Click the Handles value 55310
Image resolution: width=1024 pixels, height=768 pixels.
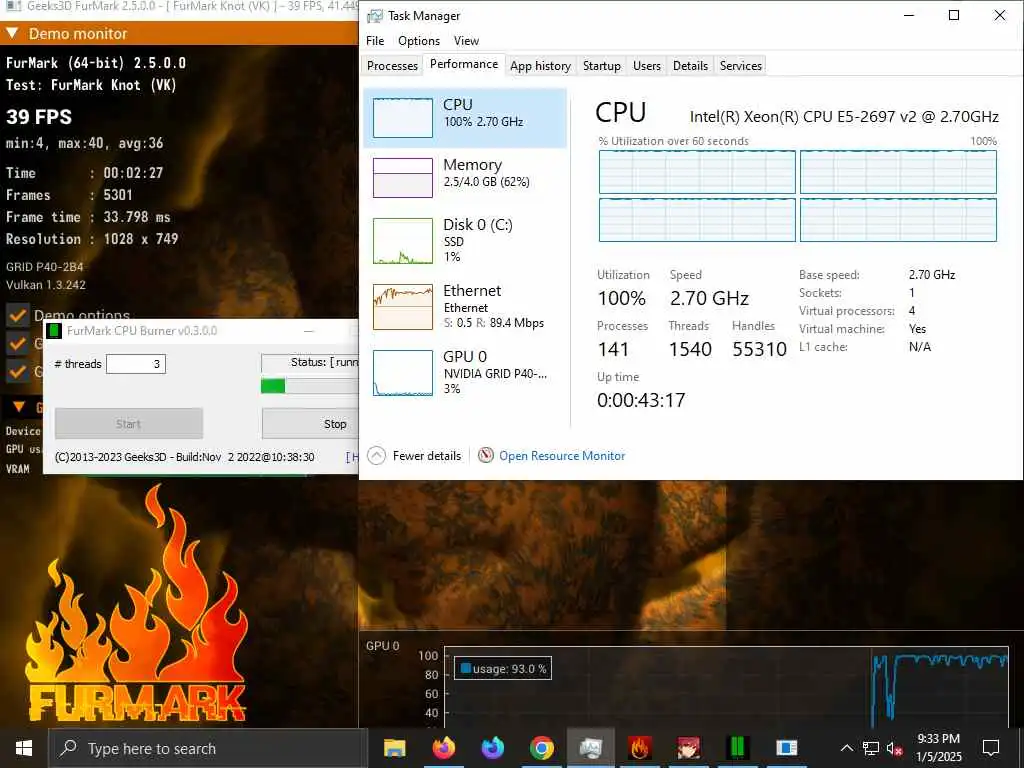click(759, 349)
